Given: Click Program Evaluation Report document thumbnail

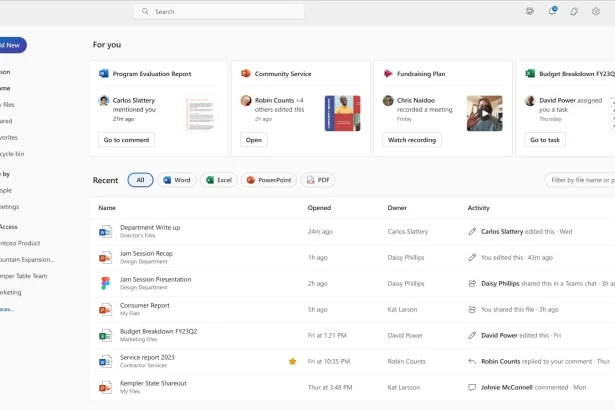Looking at the screenshot, I should (201, 114).
